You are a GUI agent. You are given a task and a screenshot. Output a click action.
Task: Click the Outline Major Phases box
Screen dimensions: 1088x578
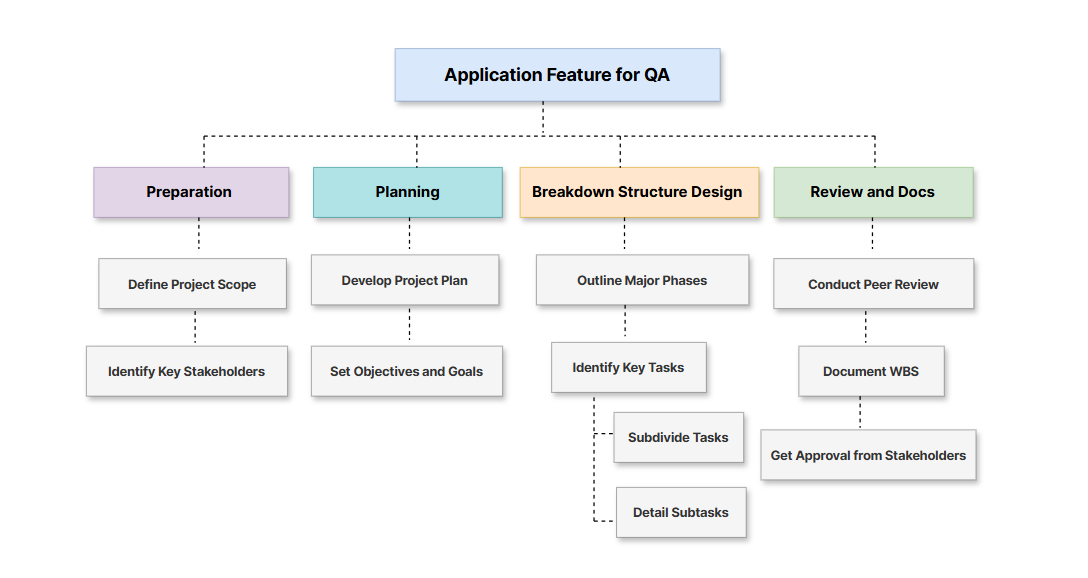[x=642, y=280]
